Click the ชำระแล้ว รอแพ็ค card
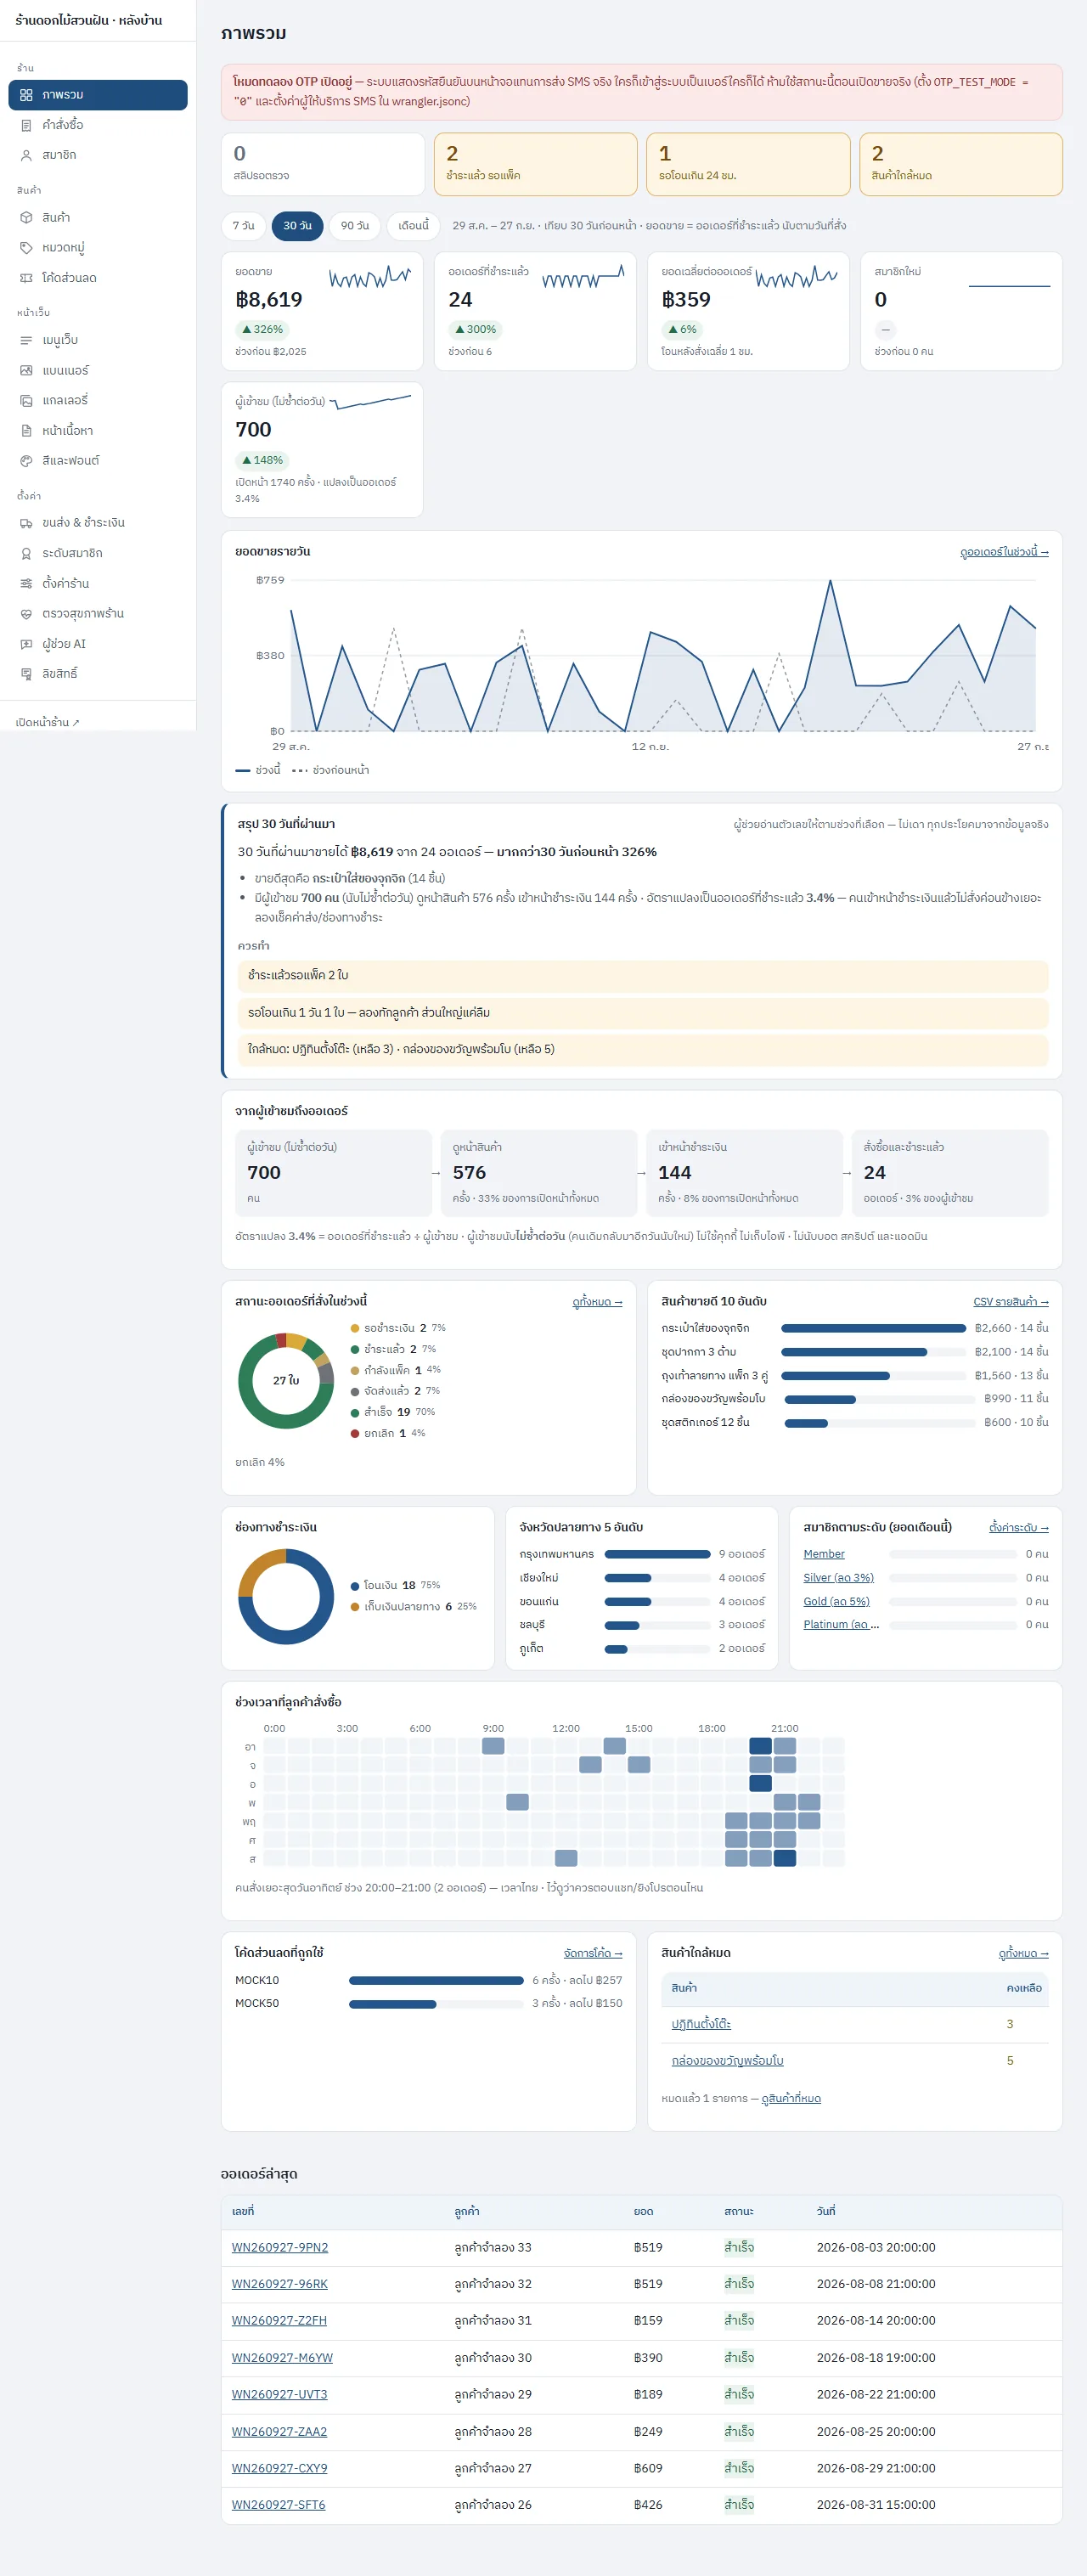Image resolution: width=1087 pixels, height=2576 pixels. tap(535, 164)
